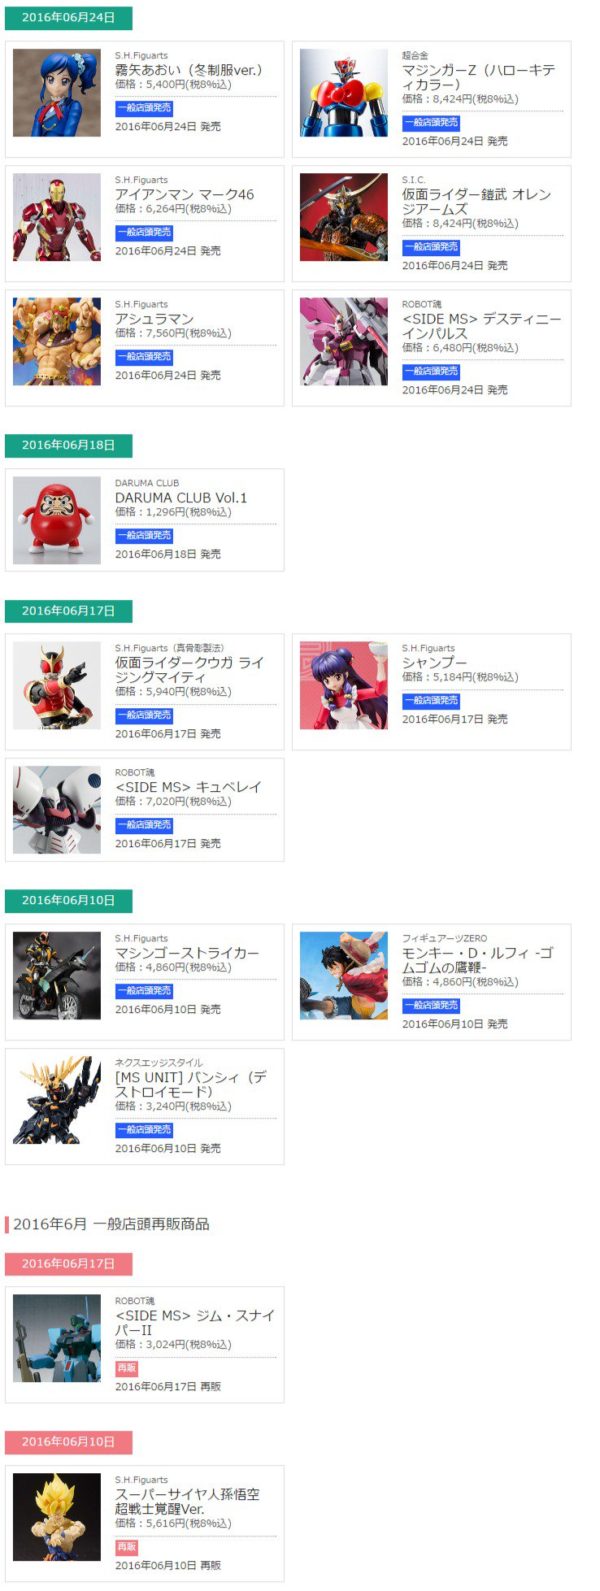Click the ジム・スナイパーII product thumbnail
Screen dimensions: 600x1591
coord(57,1339)
